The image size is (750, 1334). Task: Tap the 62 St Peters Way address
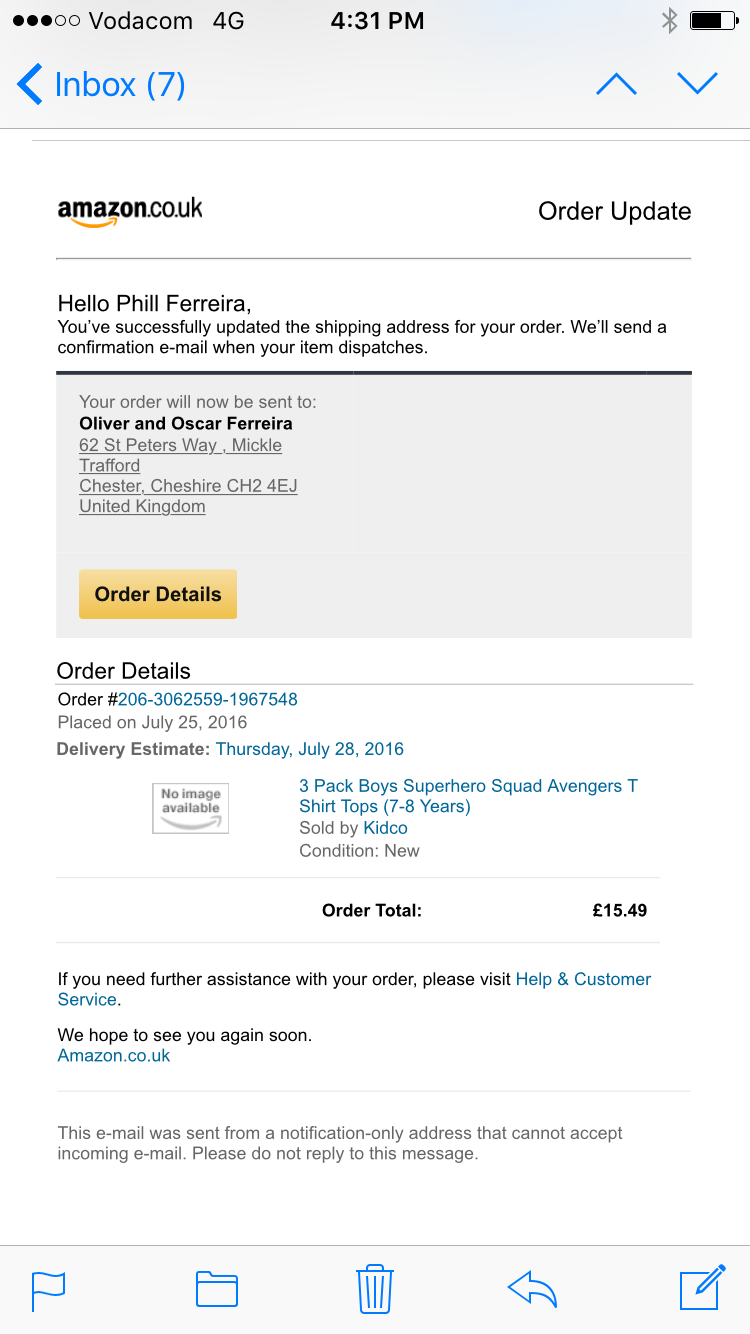180,446
